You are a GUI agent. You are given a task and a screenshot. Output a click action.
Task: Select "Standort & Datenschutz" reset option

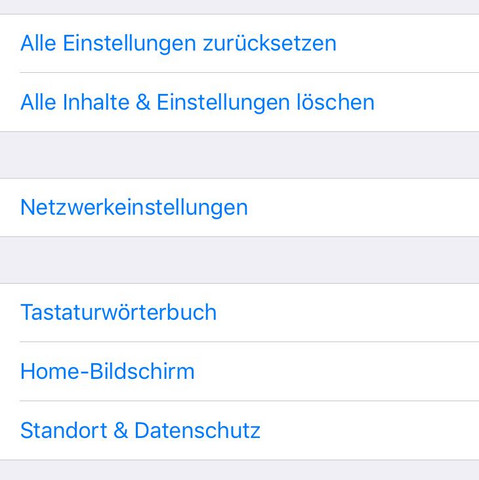tap(239, 430)
